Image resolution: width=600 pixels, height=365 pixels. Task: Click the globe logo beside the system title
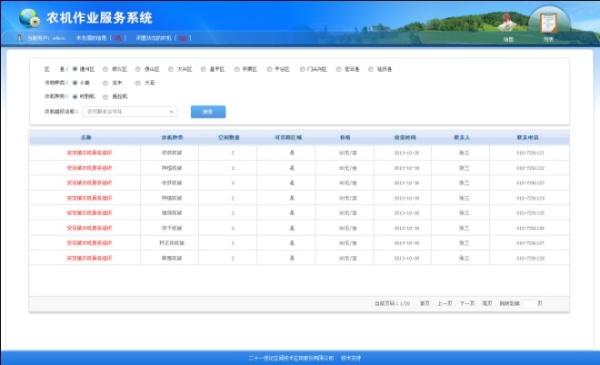[x=29, y=18]
